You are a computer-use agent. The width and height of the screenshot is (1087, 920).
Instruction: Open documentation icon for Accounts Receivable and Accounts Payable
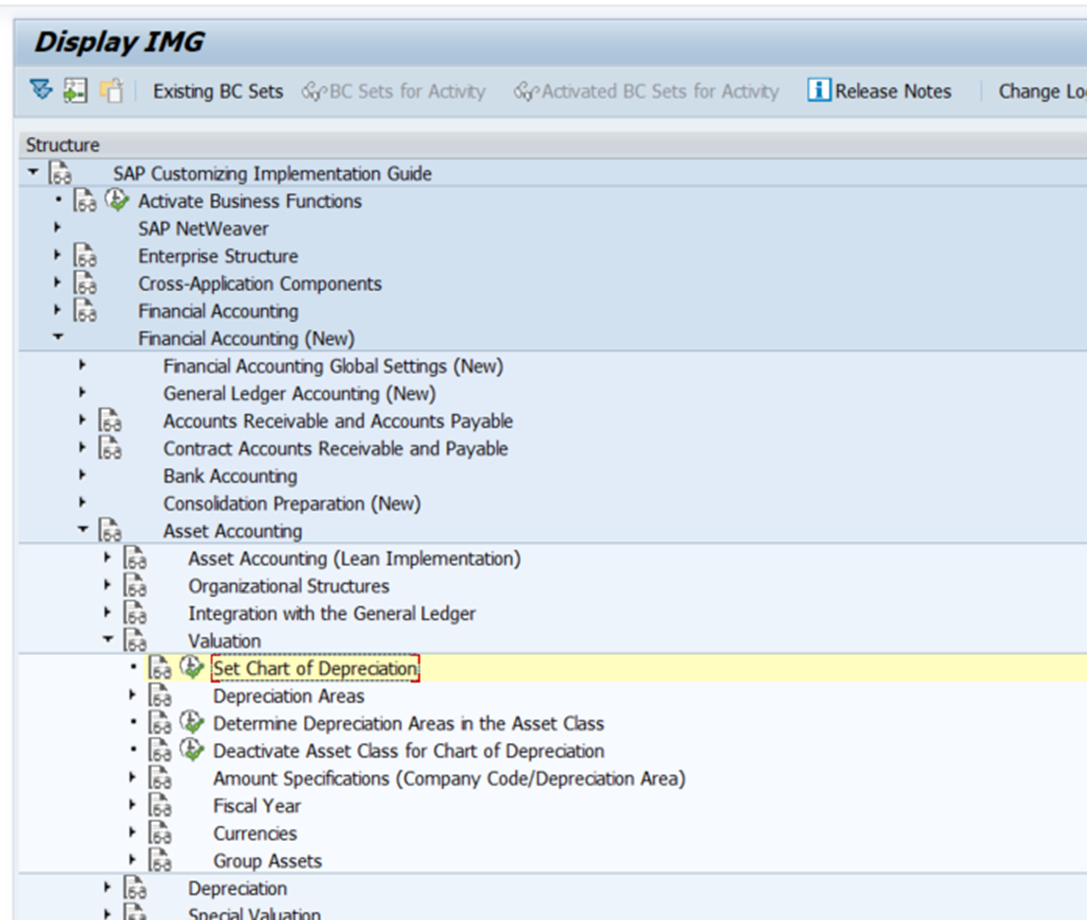pyautogui.click(x=110, y=420)
